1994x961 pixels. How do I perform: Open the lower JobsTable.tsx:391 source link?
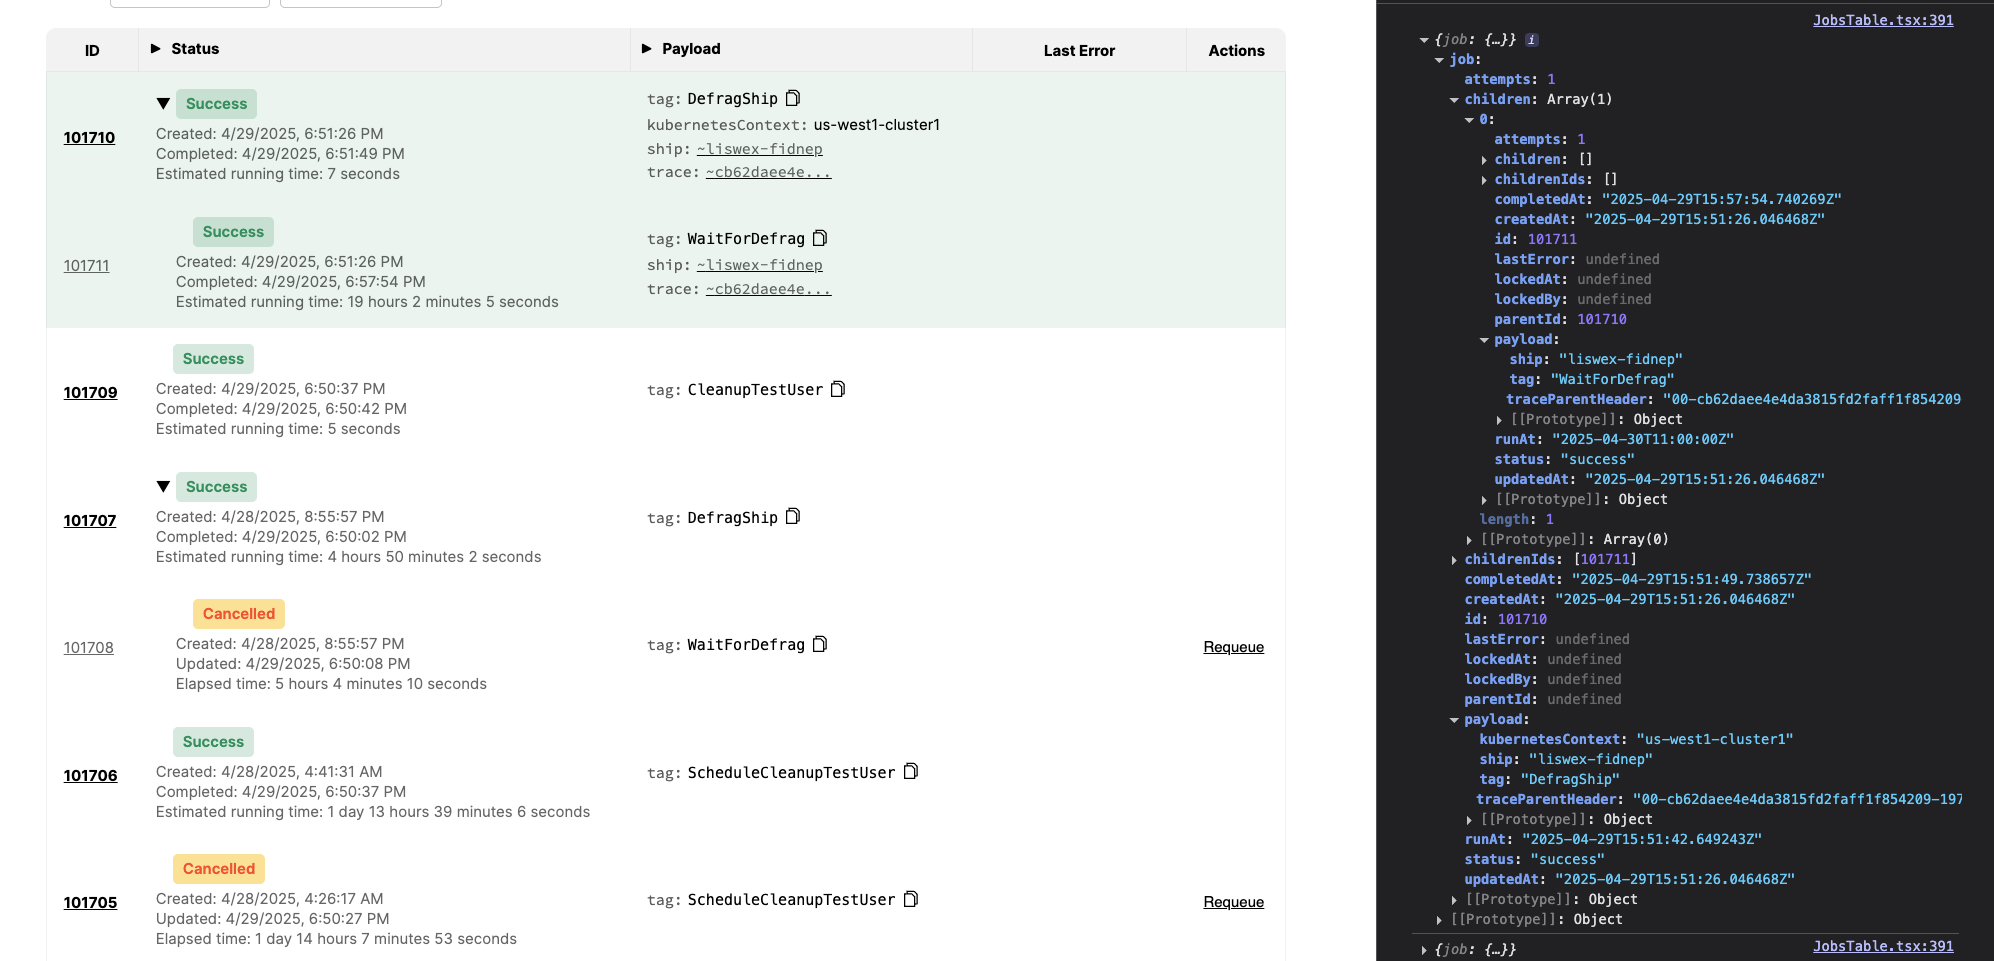click(x=1883, y=946)
